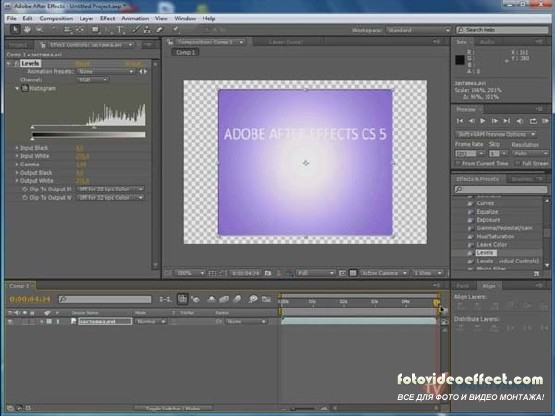Click the histogram gamma midpoint slider

tap(94, 127)
